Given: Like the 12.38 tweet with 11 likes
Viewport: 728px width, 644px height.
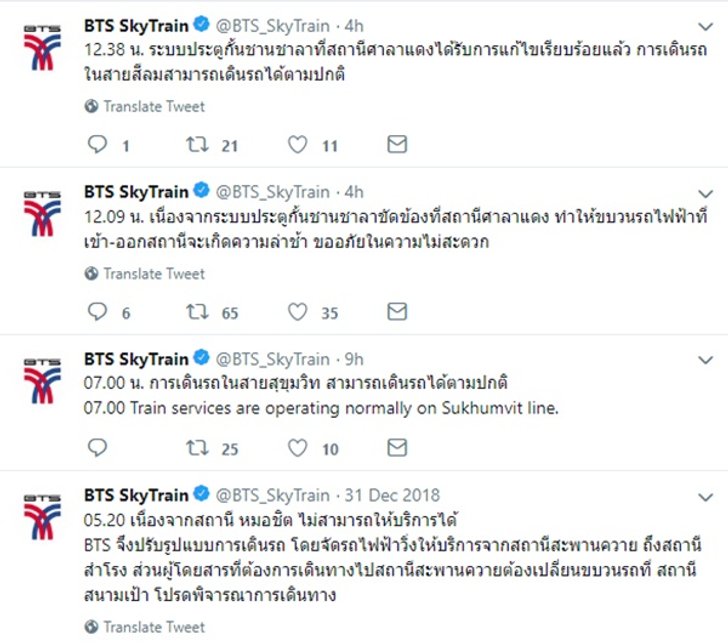Looking at the screenshot, I should click(297, 145).
